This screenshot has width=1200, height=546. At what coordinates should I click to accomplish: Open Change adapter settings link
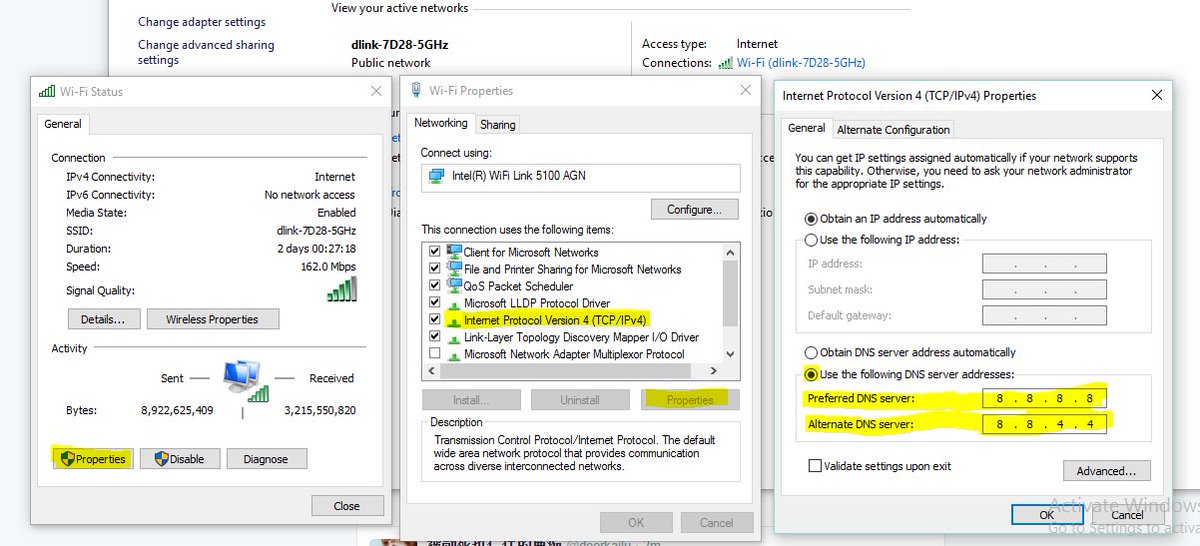click(x=202, y=22)
